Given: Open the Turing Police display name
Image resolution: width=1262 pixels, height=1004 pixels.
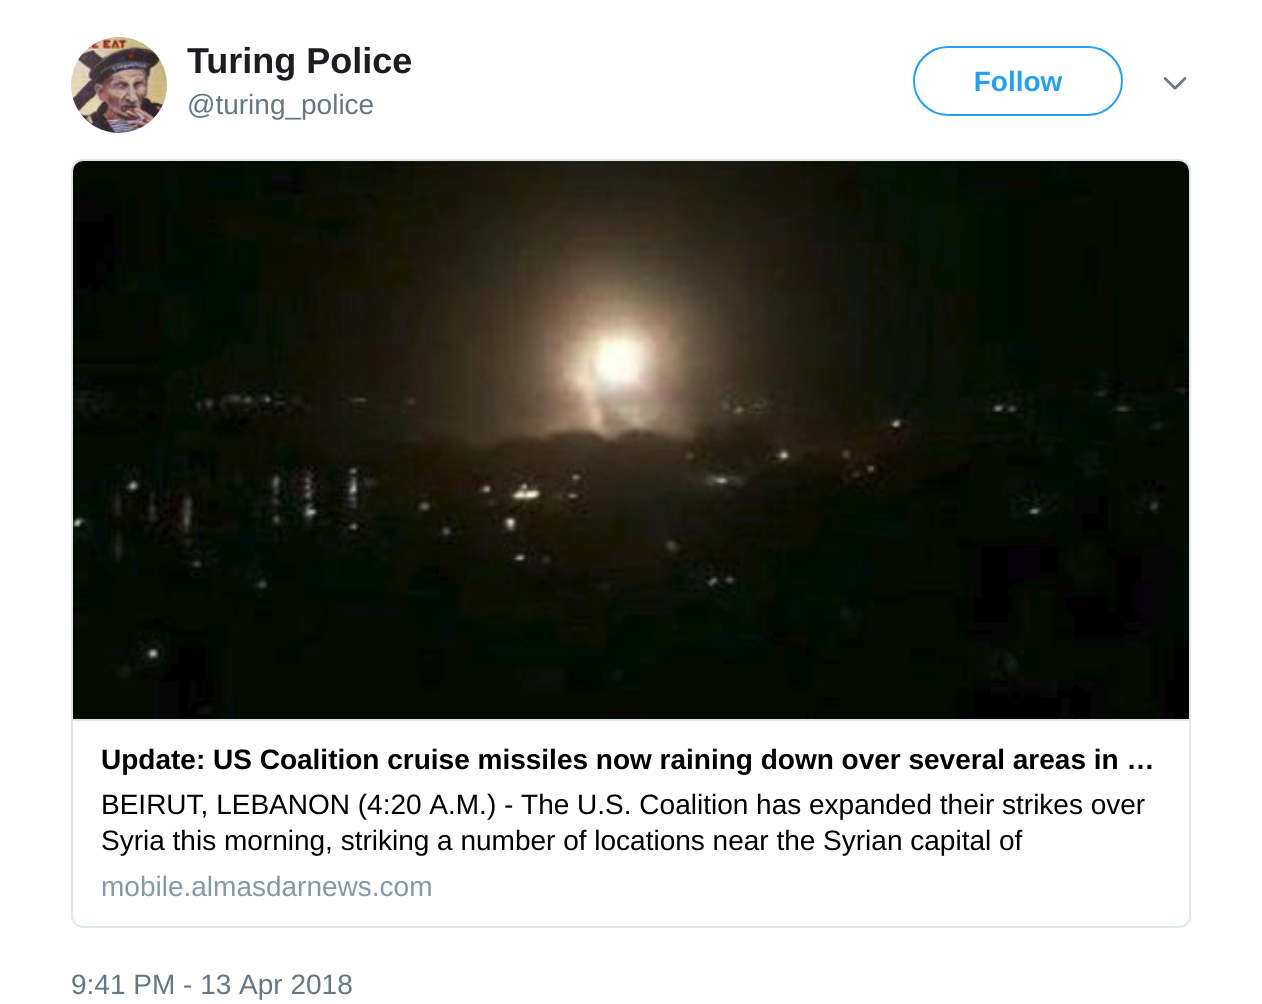Looking at the screenshot, I should coord(299,61).
